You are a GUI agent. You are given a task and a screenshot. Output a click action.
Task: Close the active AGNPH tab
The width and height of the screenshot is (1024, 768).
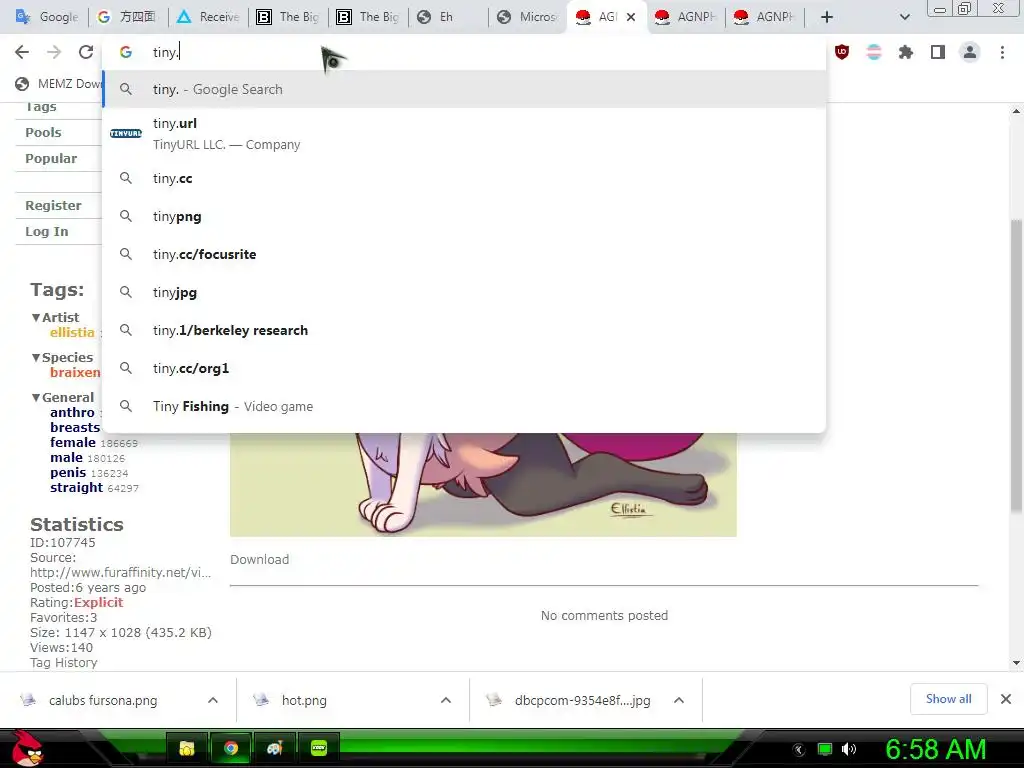coord(631,17)
